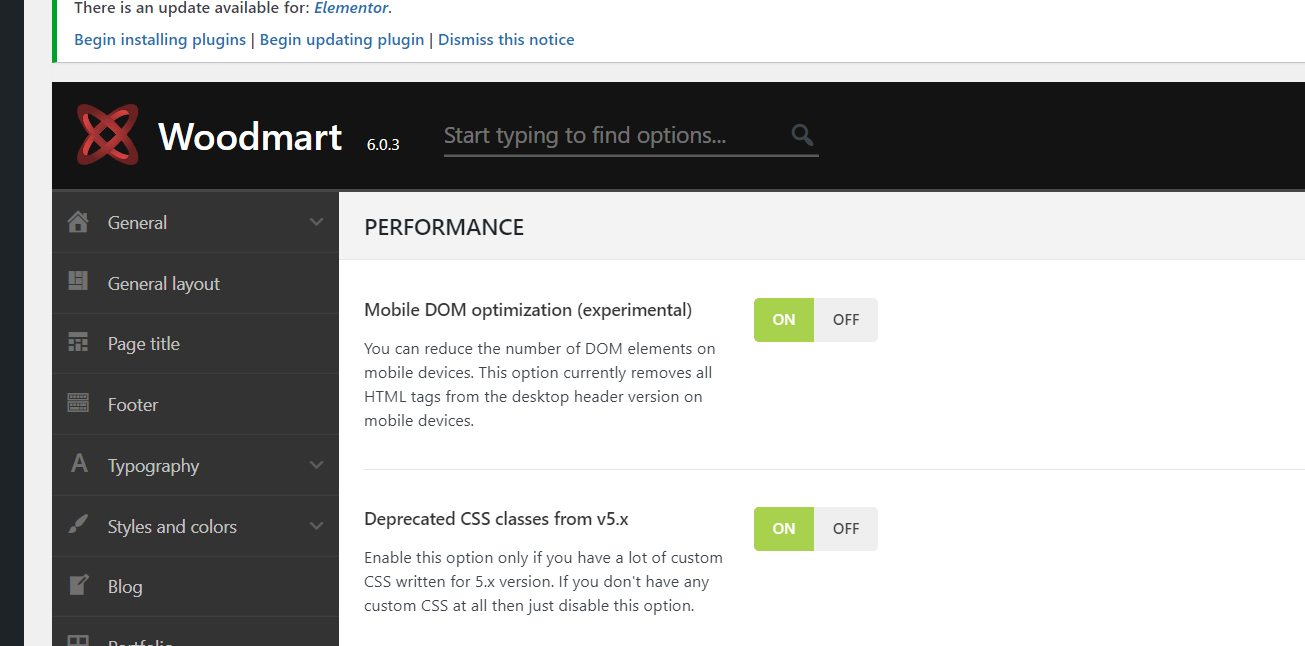Switch Mobile DOM optimization to ON
This screenshot has height=646, width=1305.
(x=784, y=320)
